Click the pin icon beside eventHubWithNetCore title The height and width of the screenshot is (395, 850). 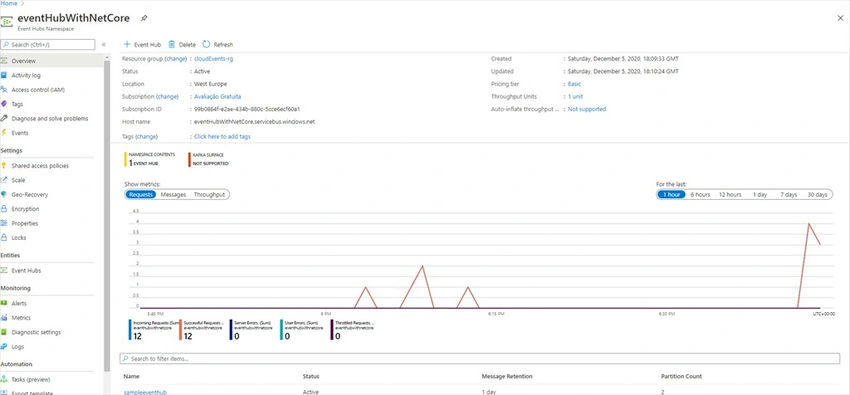(144, 18)
